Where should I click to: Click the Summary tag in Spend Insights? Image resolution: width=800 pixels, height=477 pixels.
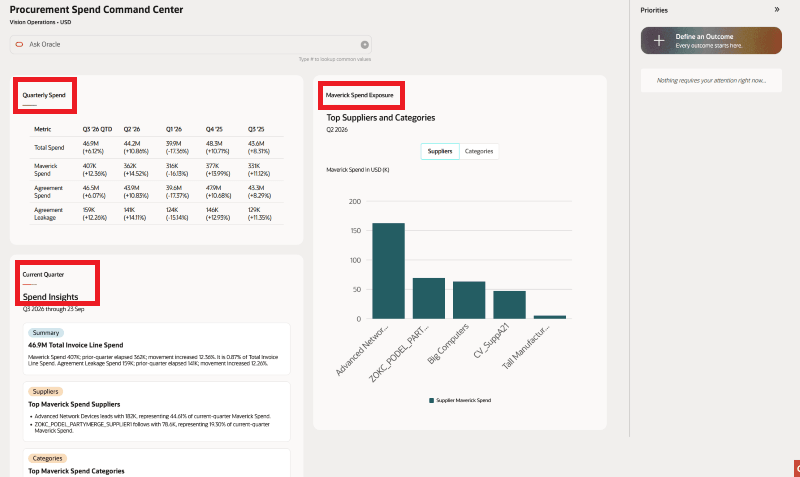(46, 333)
